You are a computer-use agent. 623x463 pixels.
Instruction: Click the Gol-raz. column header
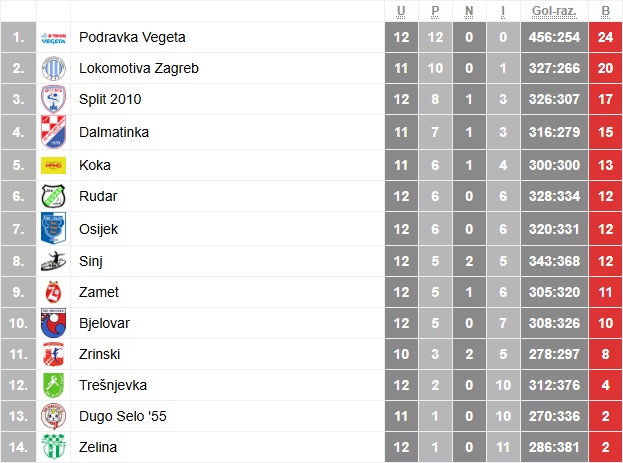(554, 11)
